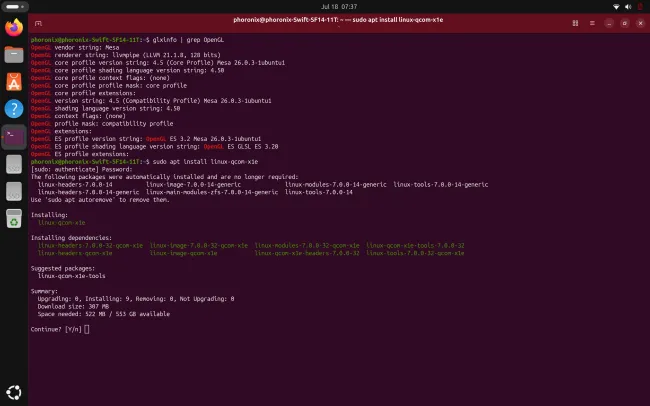Click 'linux-modules-7.0.0-32-qcom-x1e' dependency

307,246
